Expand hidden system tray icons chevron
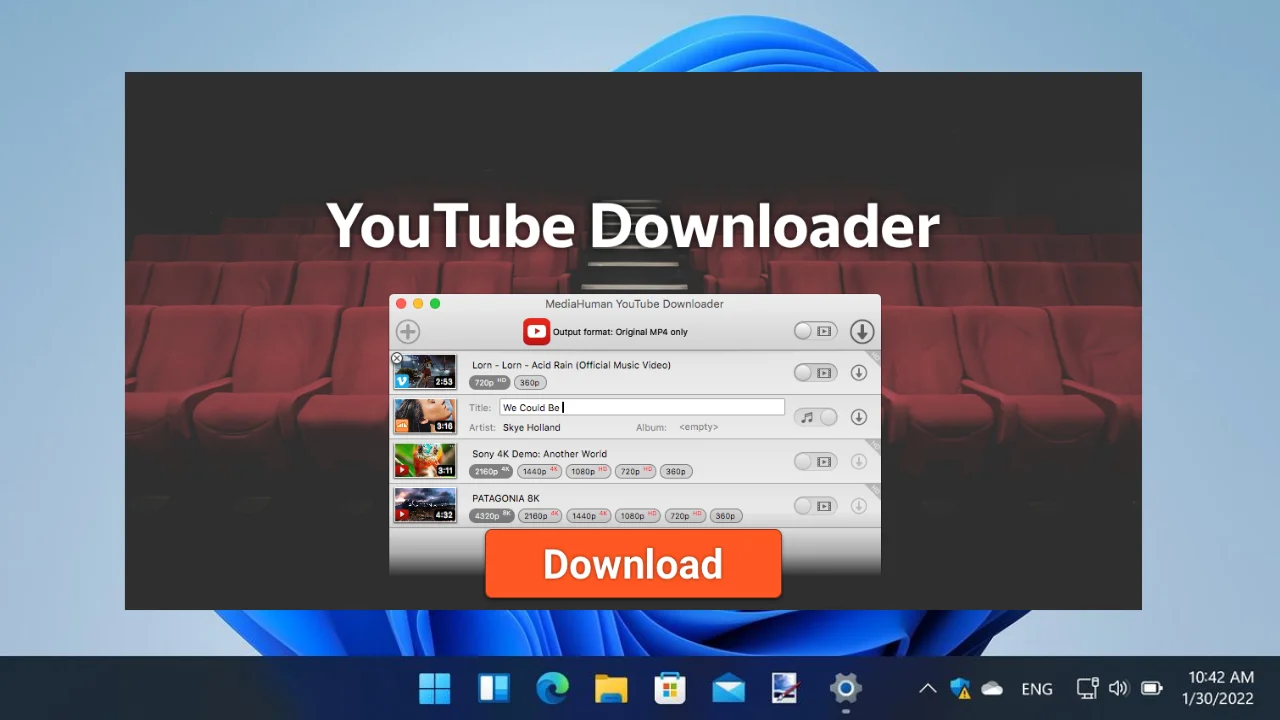Viewport: 1280px width, 720px height. (928, 688)
